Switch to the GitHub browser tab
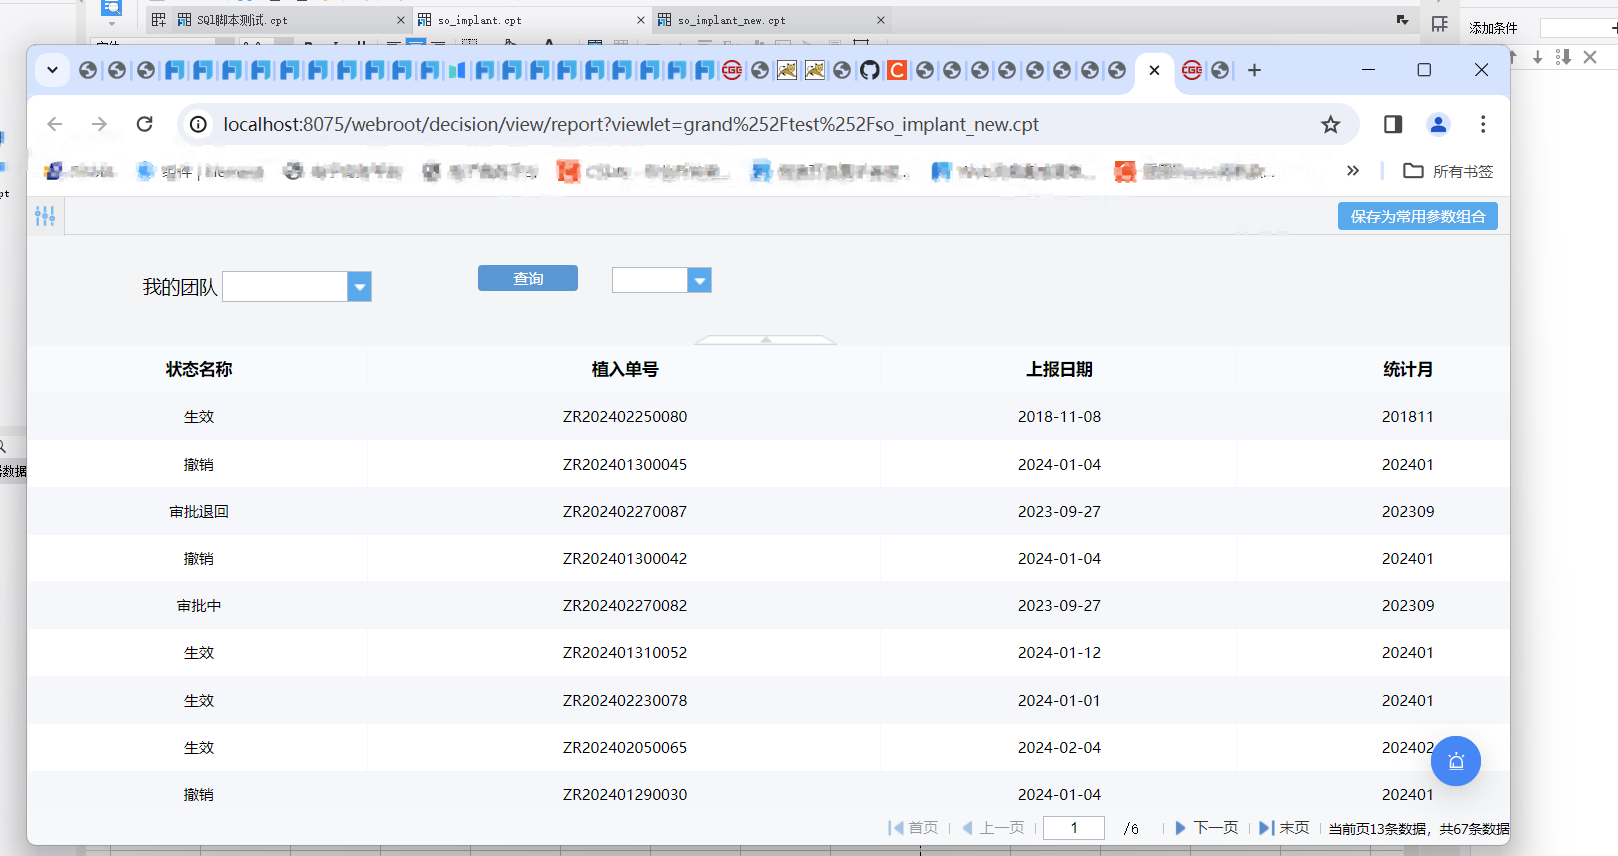The height and width of the screenshot is (856, 1618). click(870, 70)
